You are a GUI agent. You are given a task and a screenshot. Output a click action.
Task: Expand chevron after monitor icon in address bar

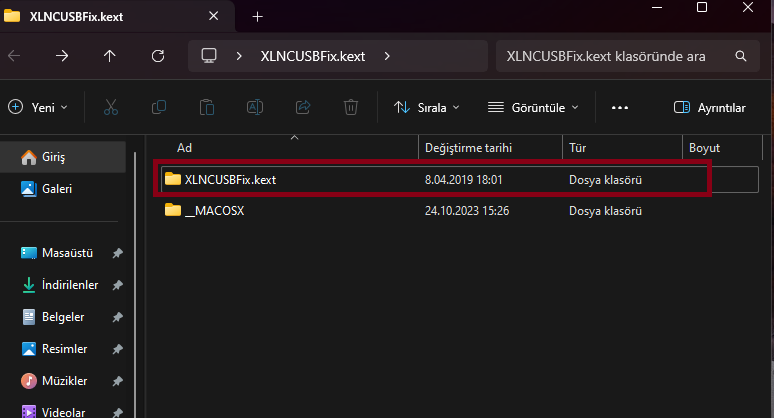239,56
